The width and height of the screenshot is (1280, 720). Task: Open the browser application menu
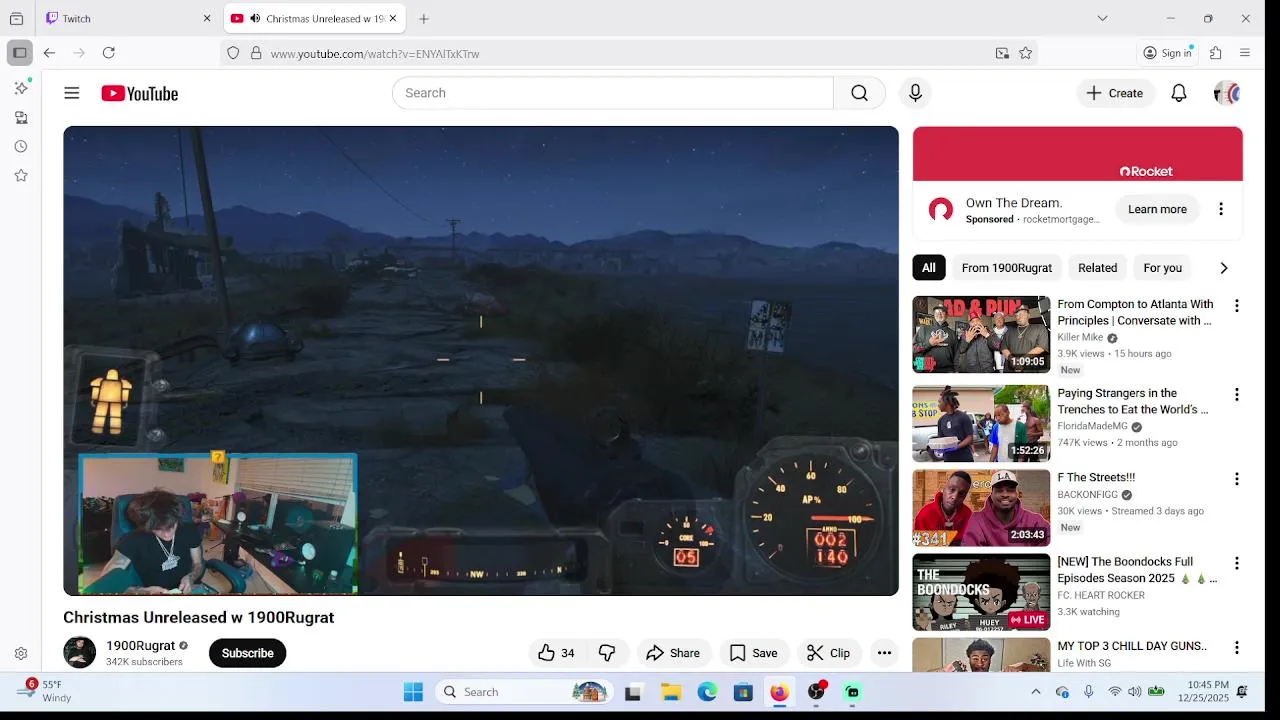pyautogui.click(x=1245, y=53)
